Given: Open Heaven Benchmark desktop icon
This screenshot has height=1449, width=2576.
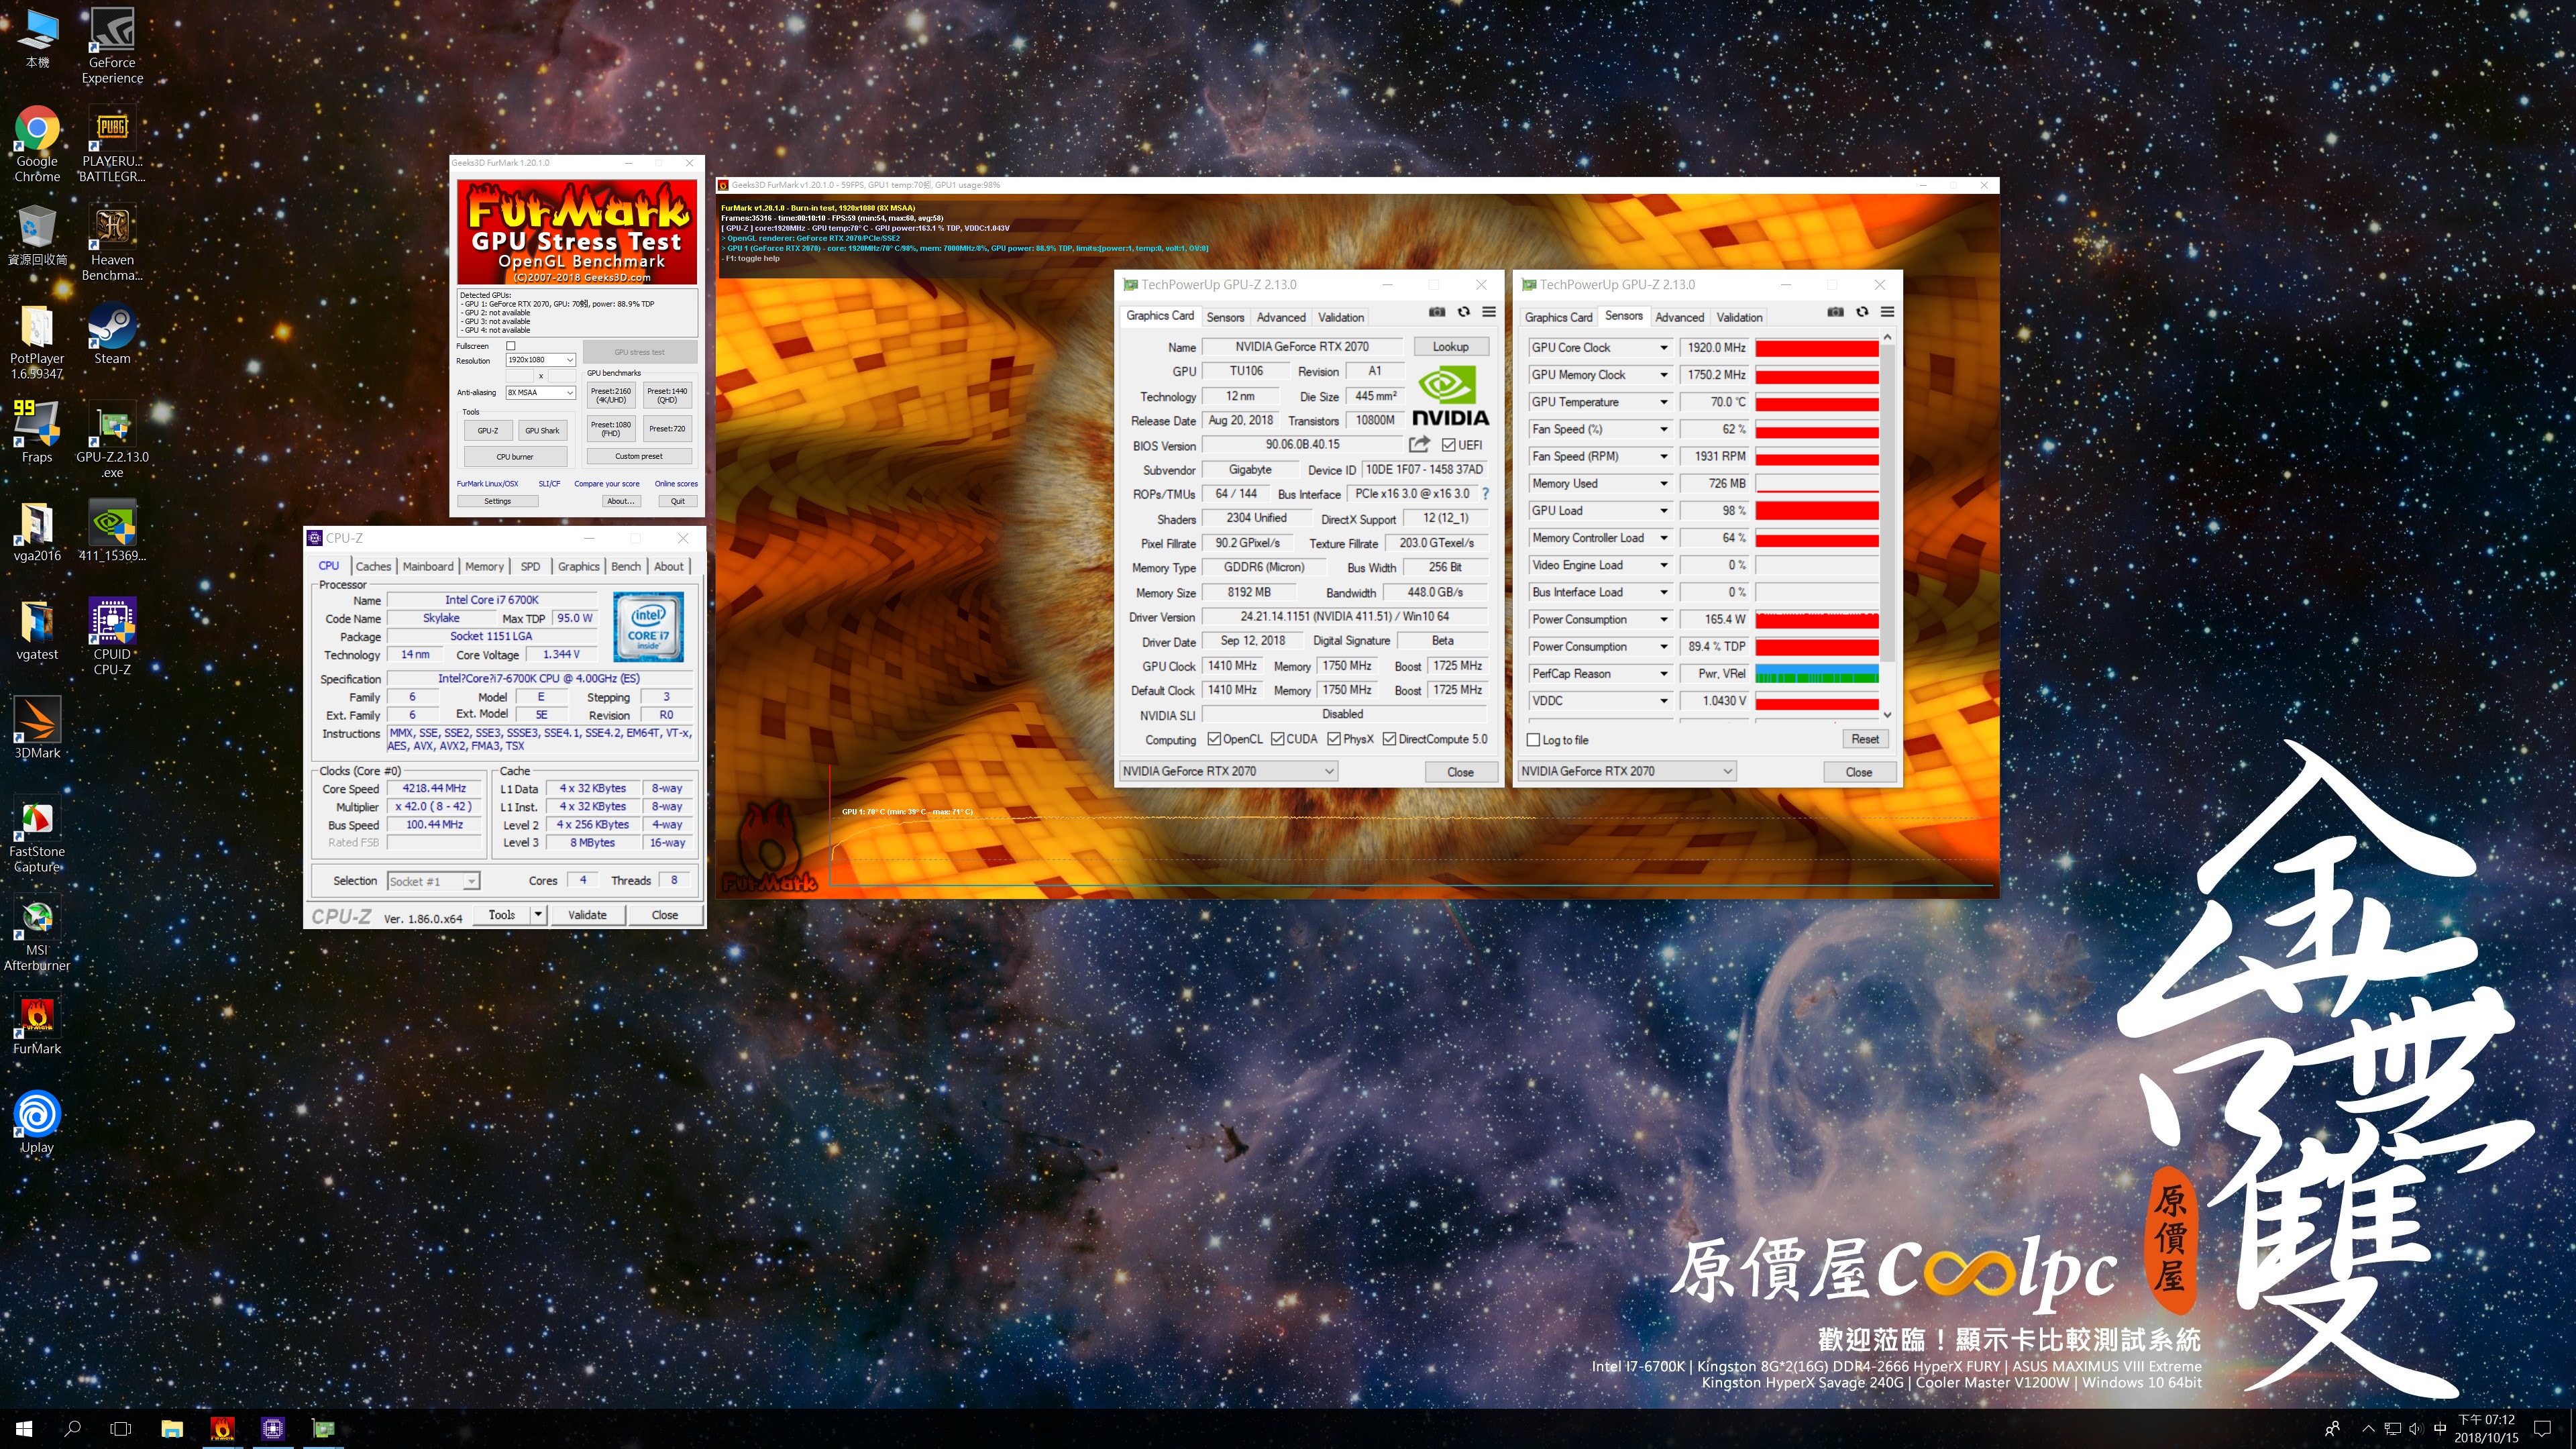Looking at the screenshot, I should click(x=112, y=242).
